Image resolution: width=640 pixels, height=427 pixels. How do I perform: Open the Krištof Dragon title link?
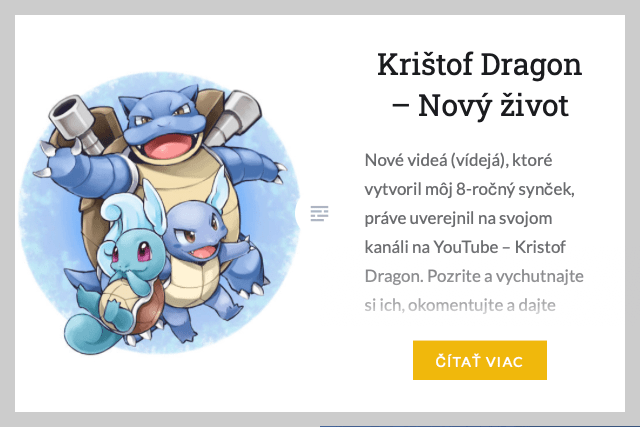480,85
